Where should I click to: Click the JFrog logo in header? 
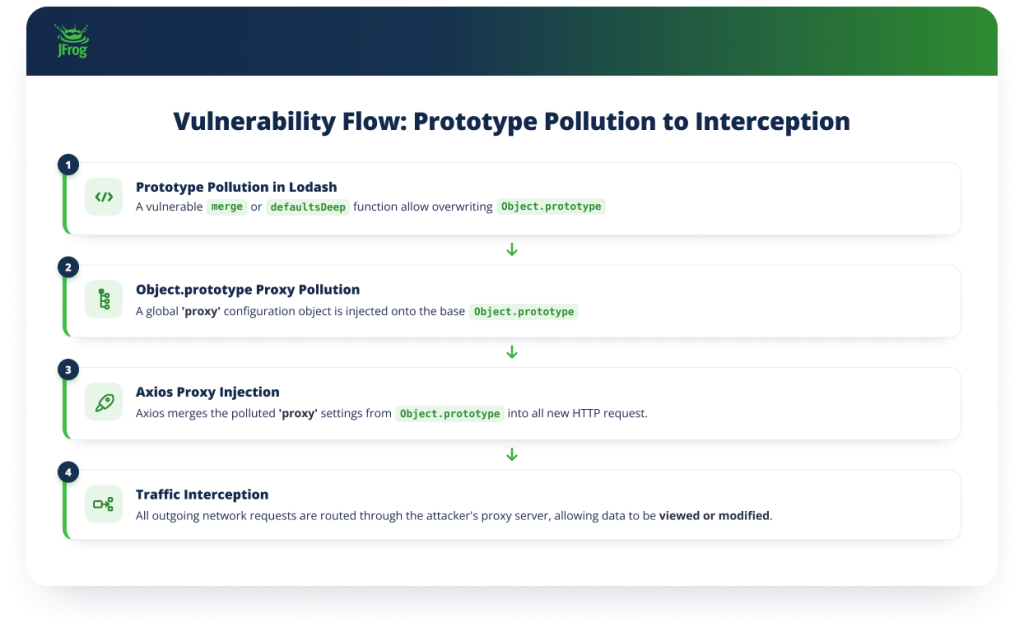(72, 40)
